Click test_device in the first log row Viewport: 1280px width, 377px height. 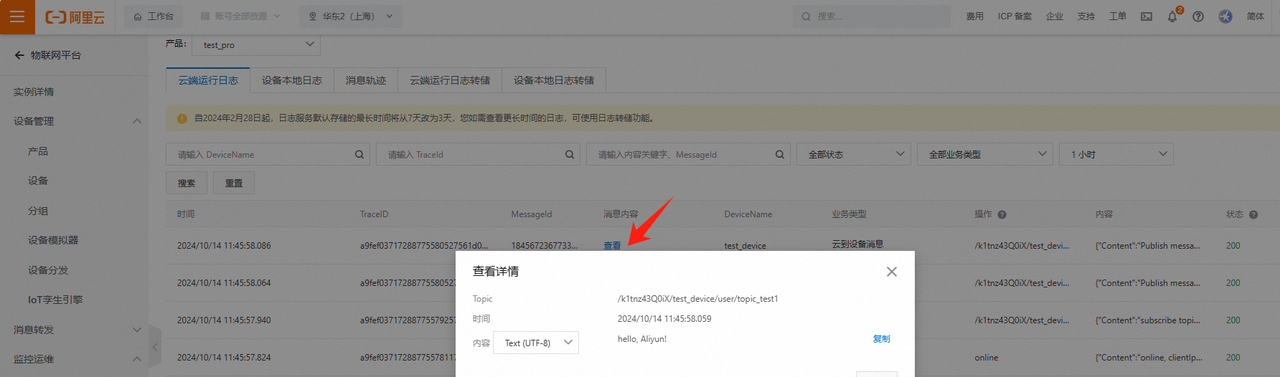click(745, 245)
